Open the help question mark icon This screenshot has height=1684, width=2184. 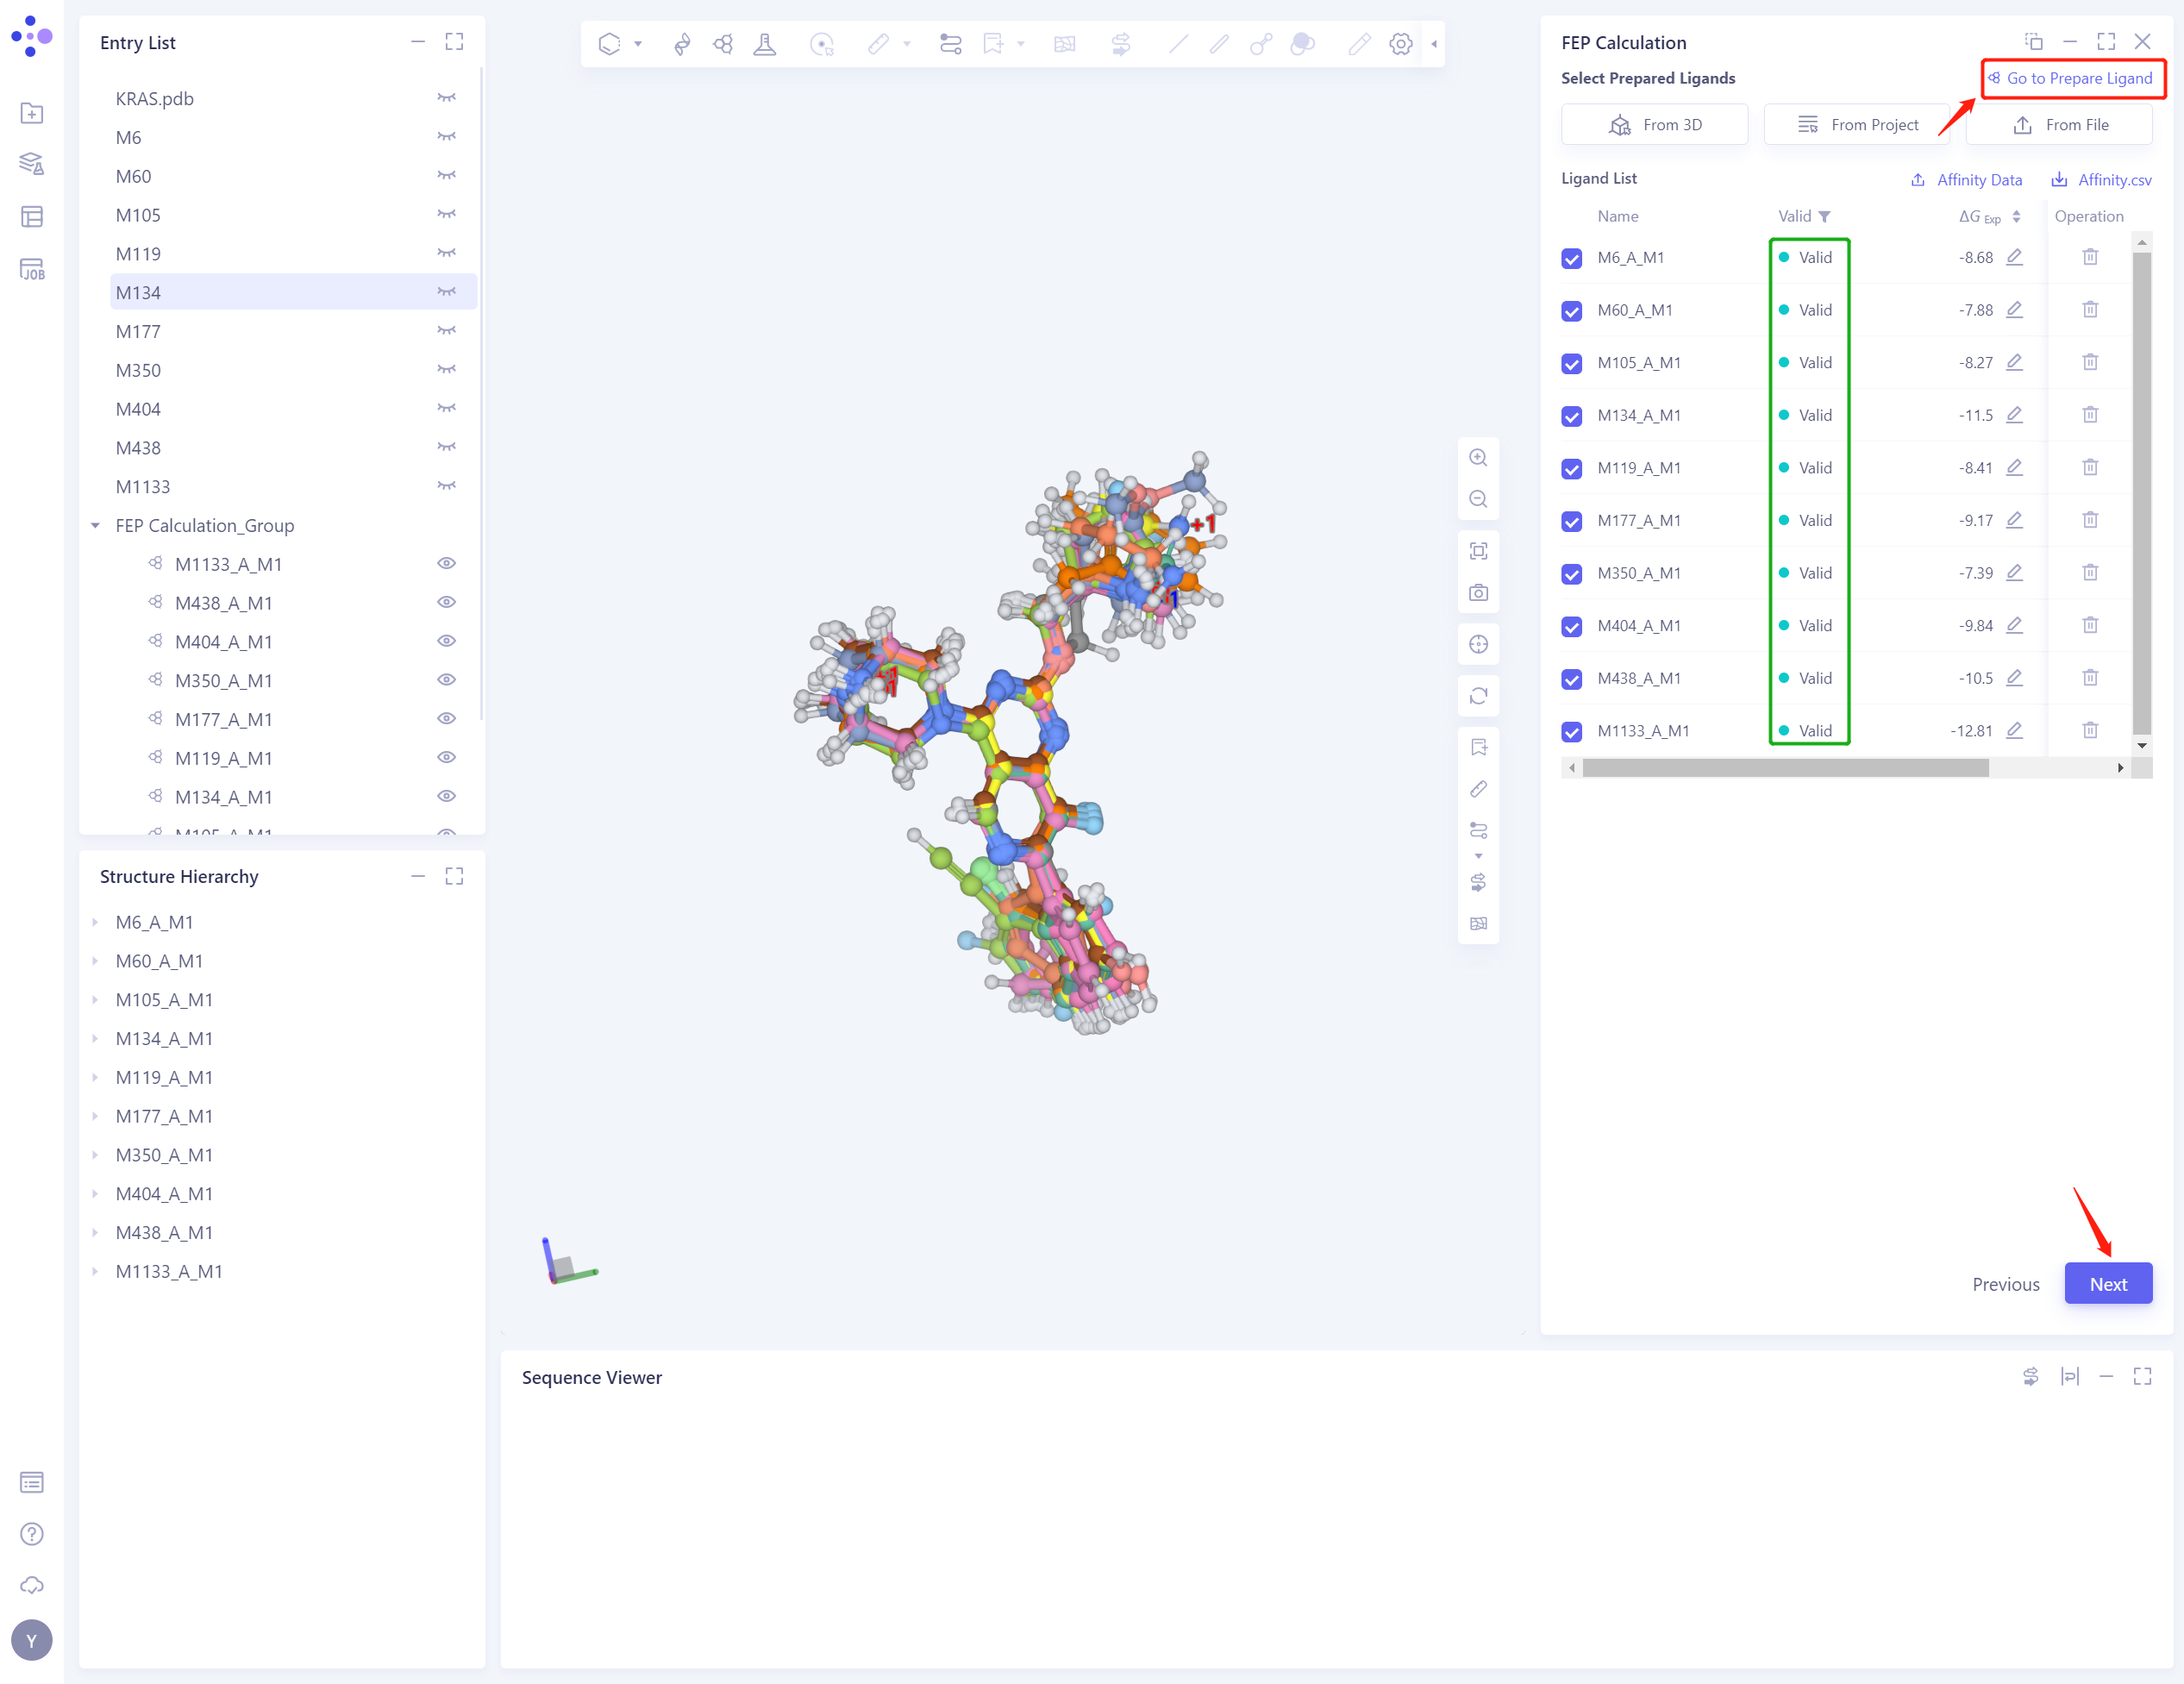[32, 1534]
